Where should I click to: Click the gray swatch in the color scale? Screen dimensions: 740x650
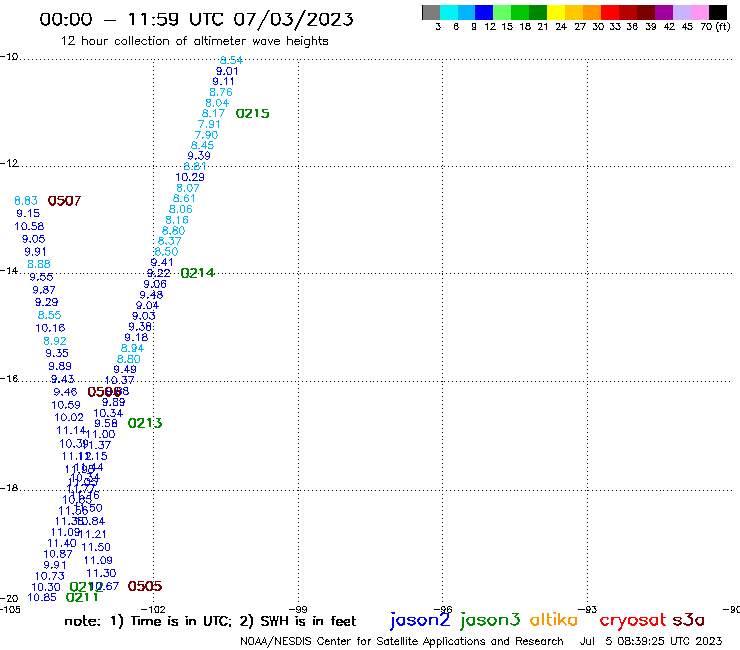click(431, 12)
